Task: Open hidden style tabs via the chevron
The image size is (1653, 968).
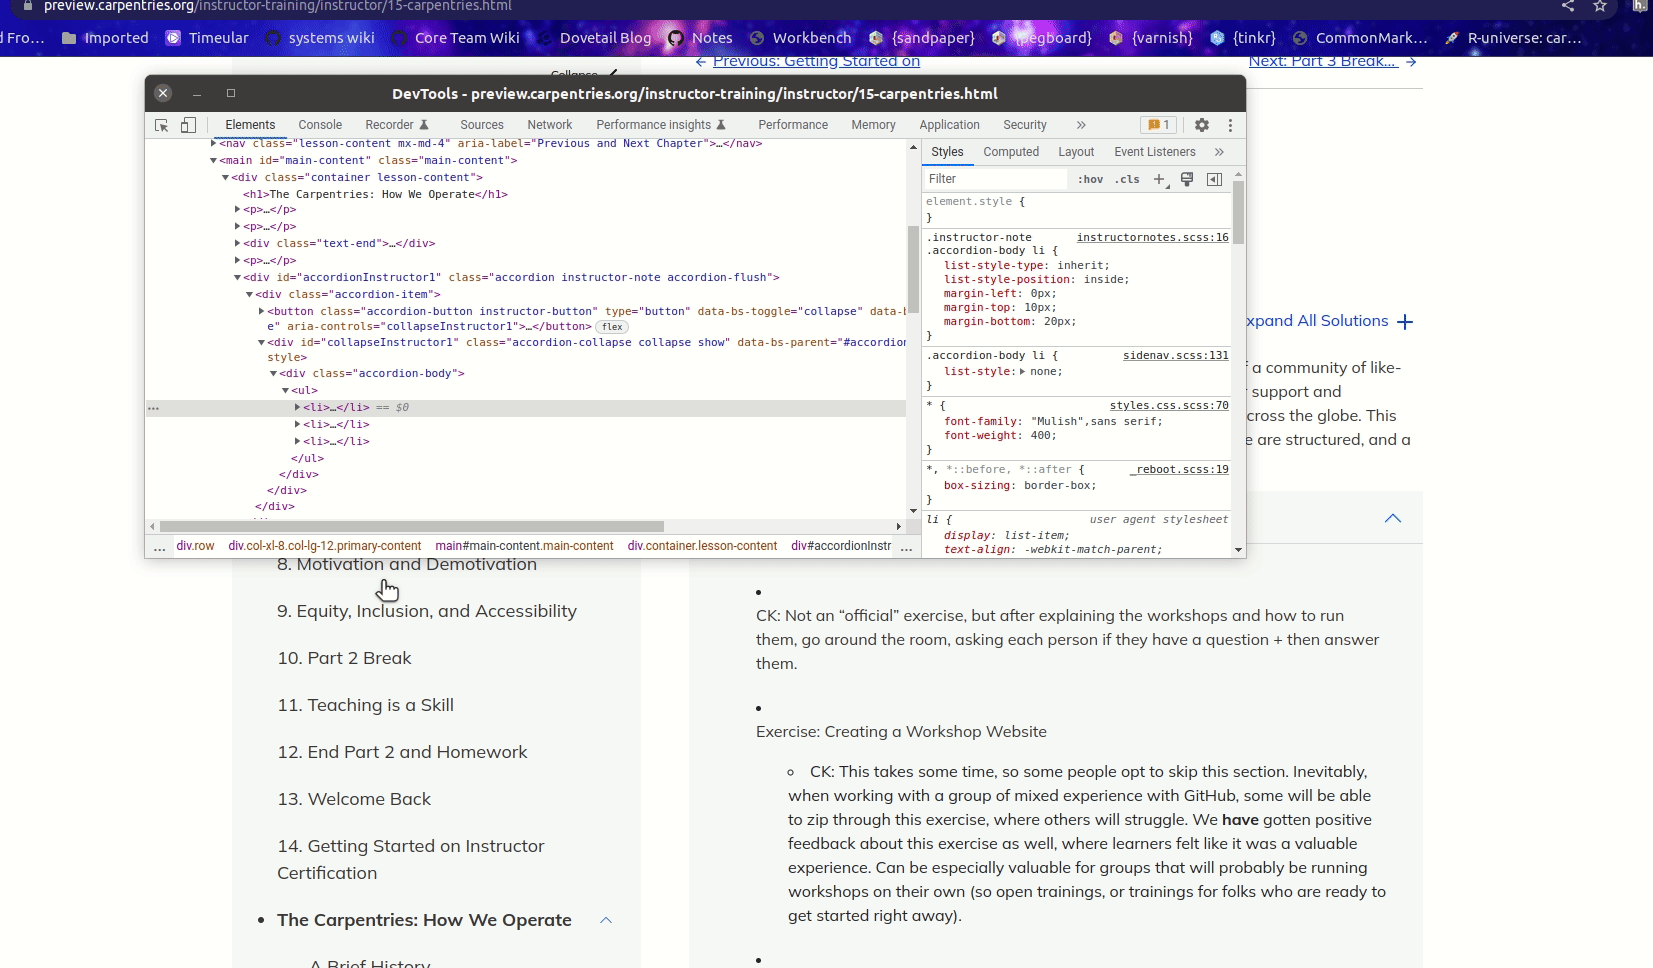Action: point(1220,152)
